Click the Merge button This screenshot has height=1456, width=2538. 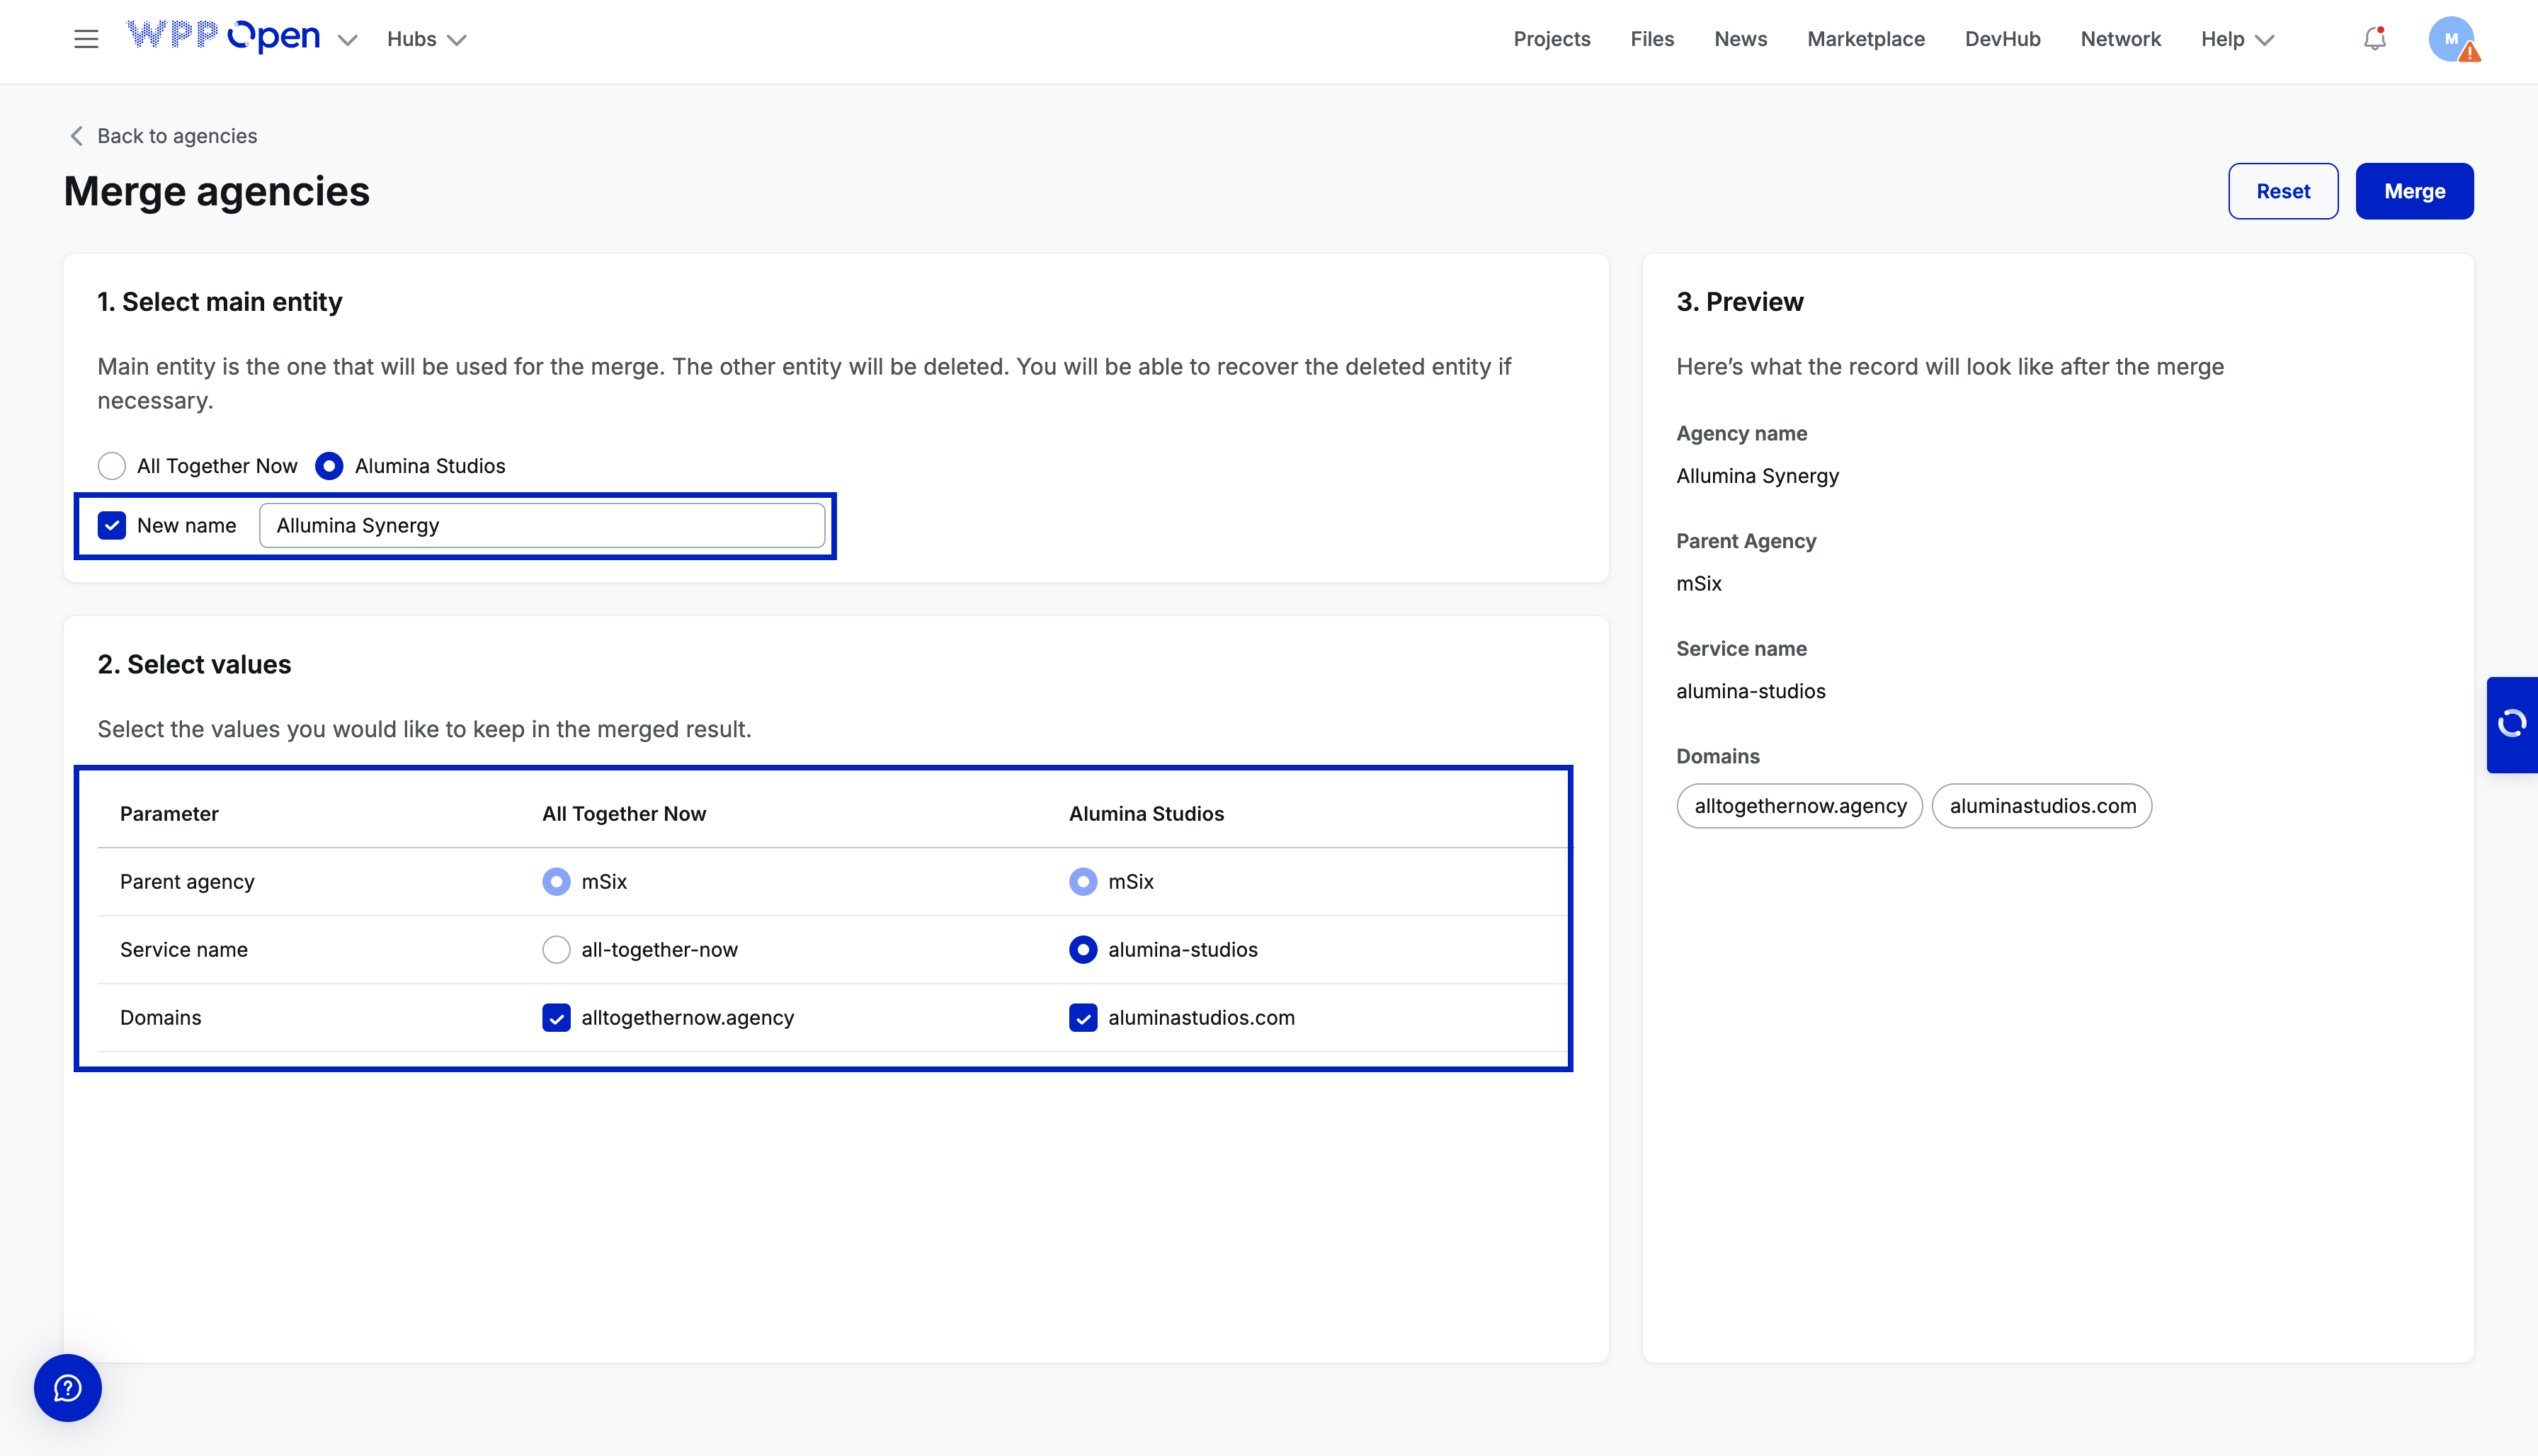click(2413, 191)
